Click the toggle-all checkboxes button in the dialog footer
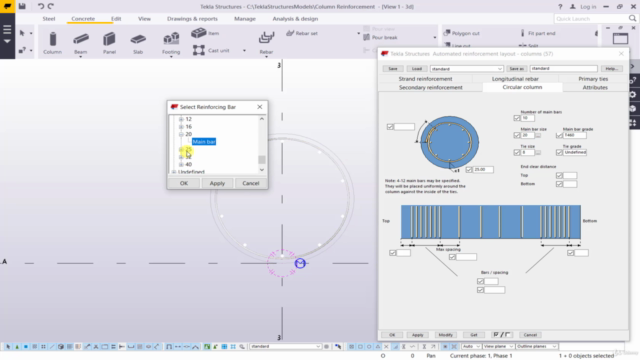Screen dimensions: 640x360 pos(502,335)
